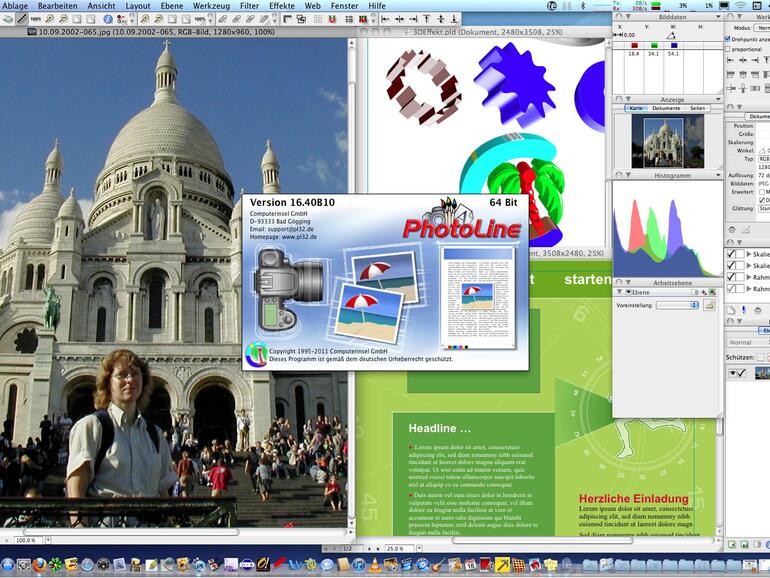This screenshot has height=578, width=770.
Task: Align left edges using main toolbar icon
Action: coord(386,19)
